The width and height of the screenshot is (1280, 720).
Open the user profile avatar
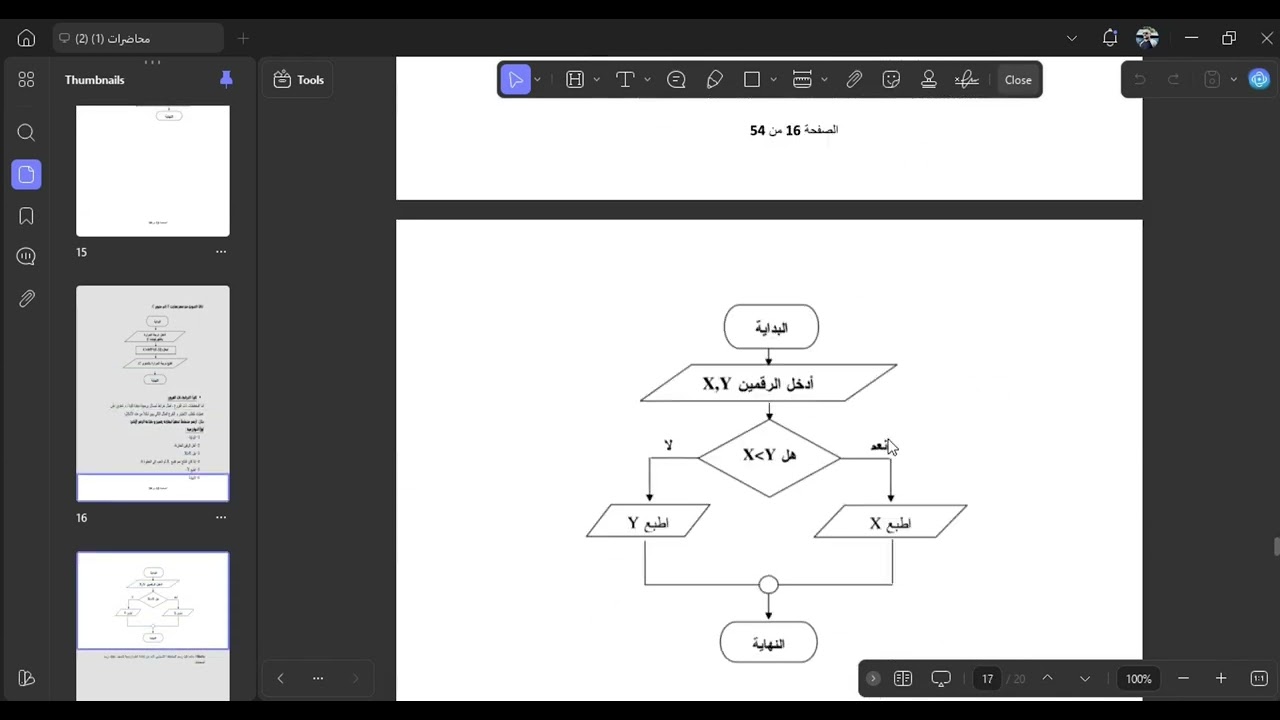click(1147, 38)
